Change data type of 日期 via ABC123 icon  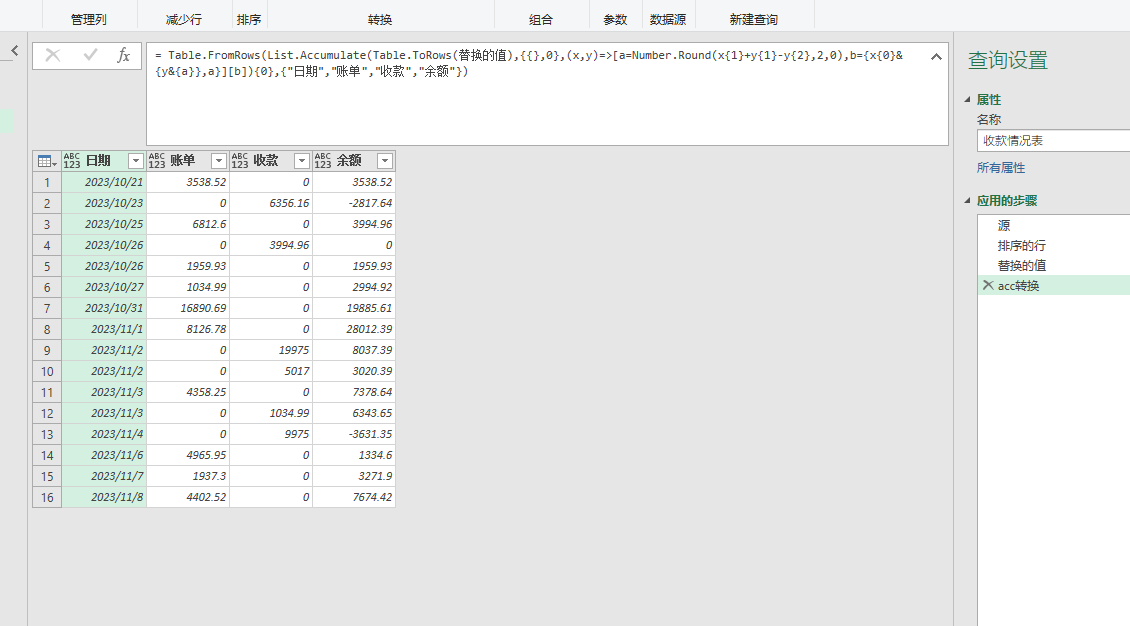pos(71,160)
